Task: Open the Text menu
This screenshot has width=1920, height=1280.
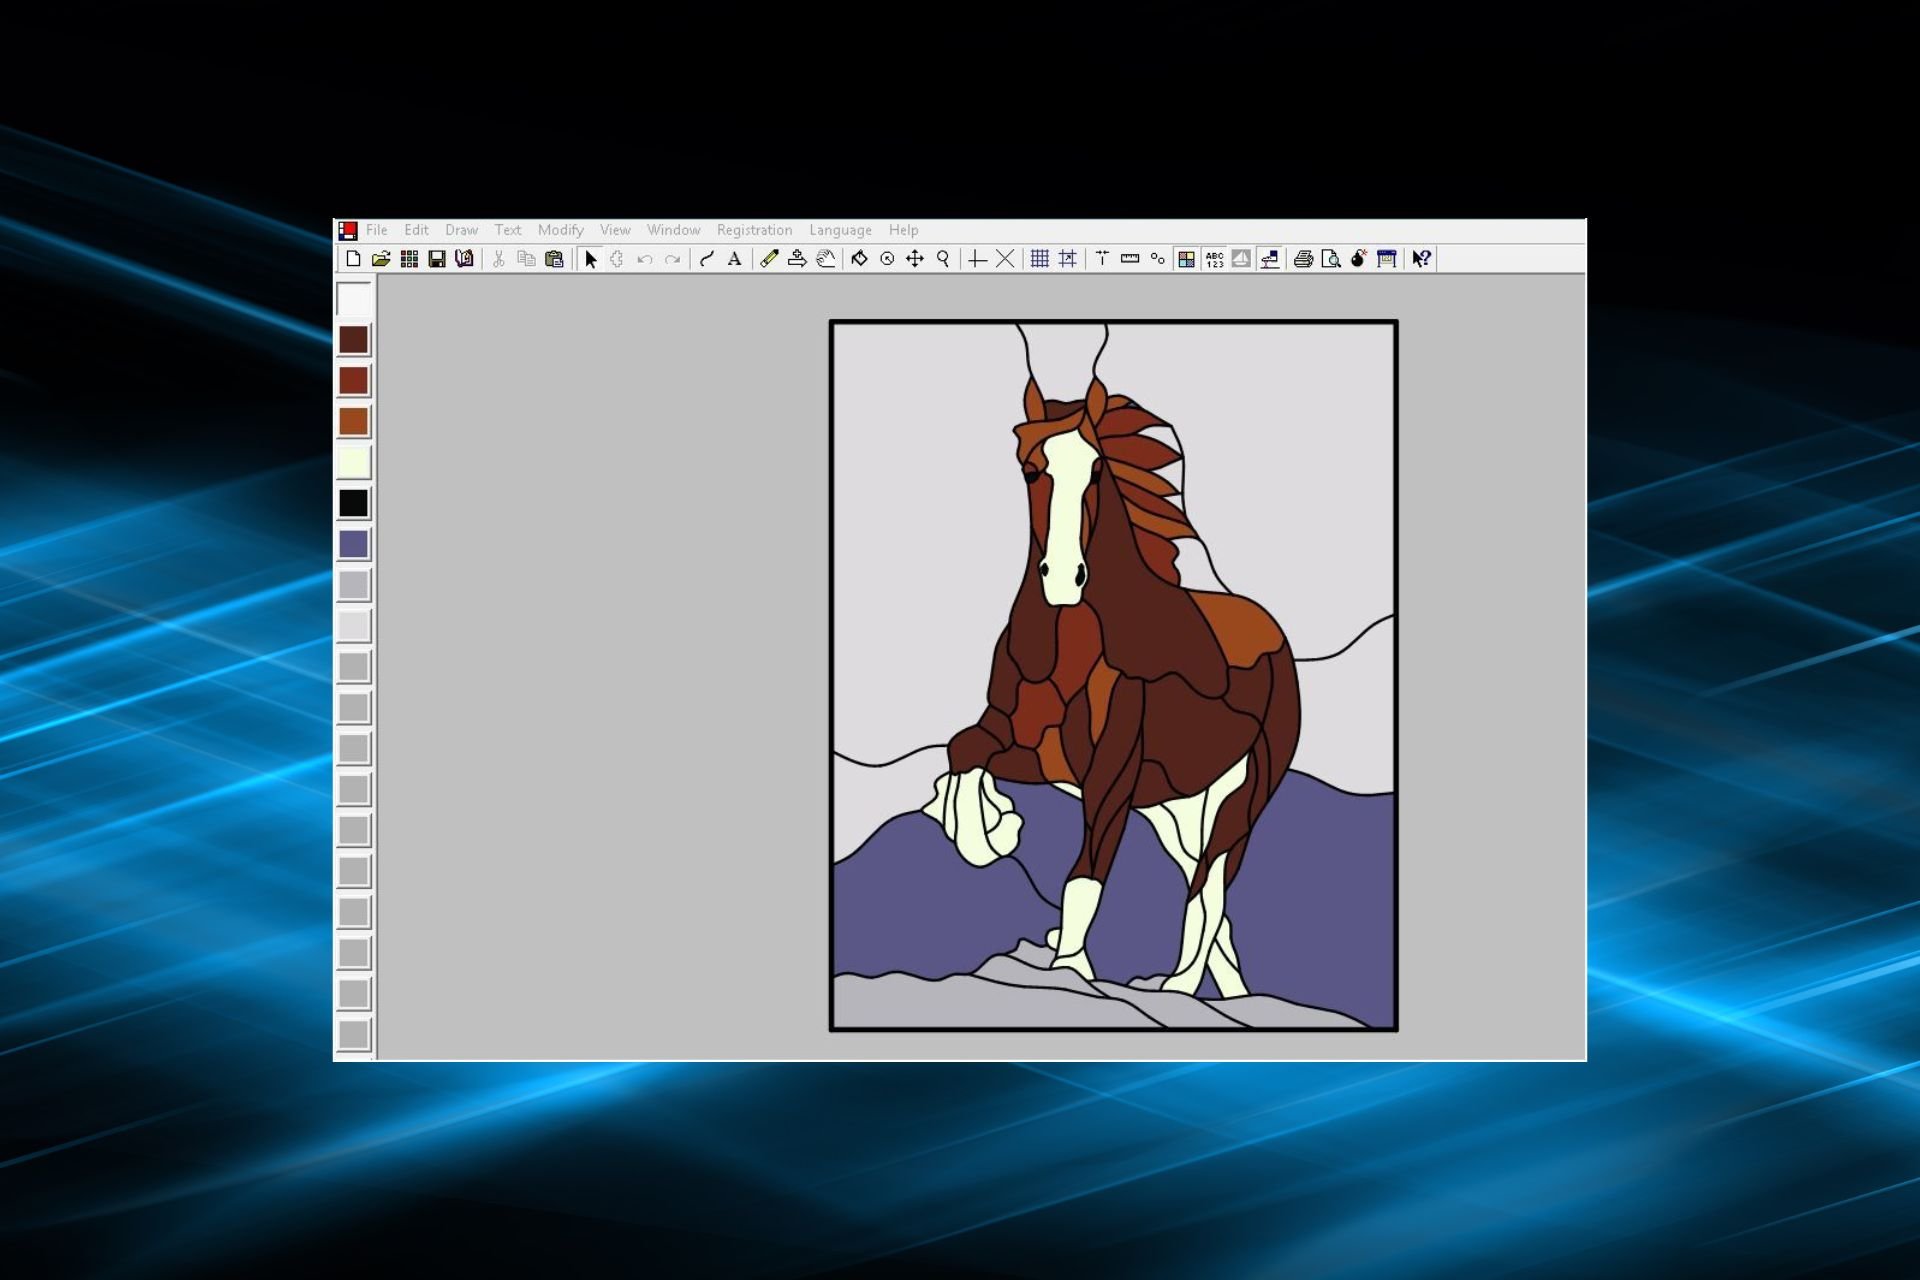Action: point(508,230)
